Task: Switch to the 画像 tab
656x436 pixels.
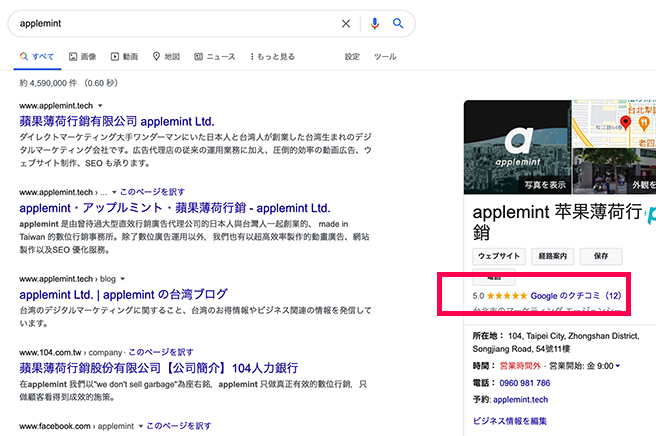Action: point(83,56)
